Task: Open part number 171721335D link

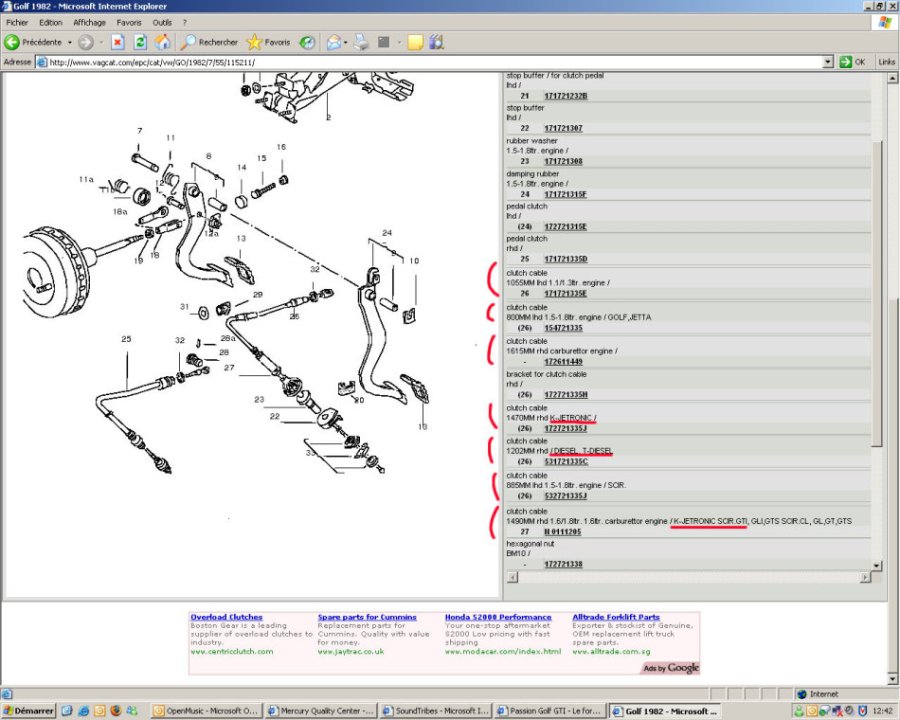Action: click(x=565, y=259)
